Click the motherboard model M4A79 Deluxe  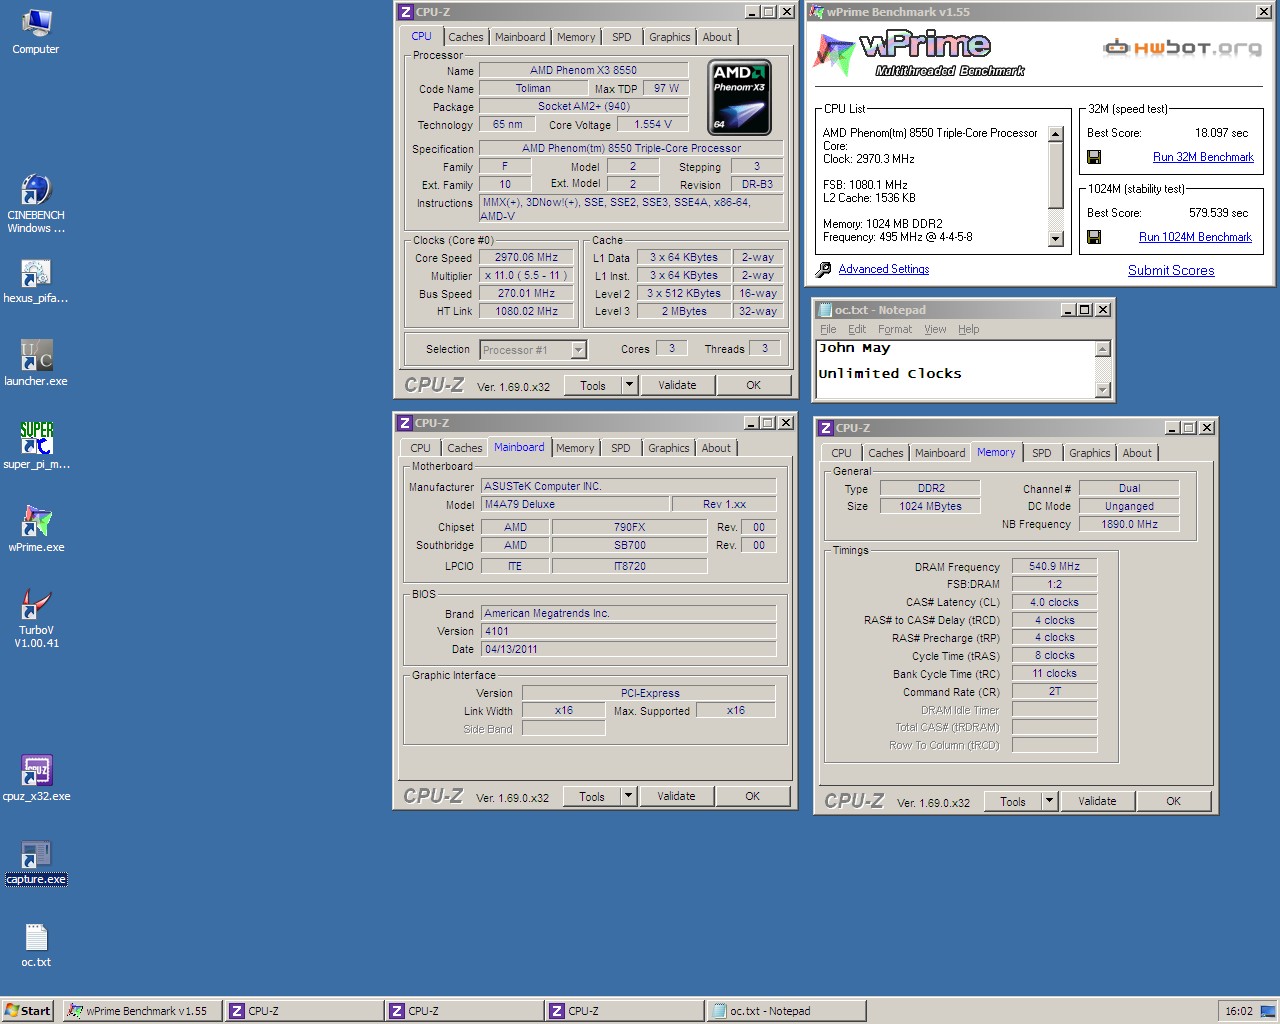(575, 504)
